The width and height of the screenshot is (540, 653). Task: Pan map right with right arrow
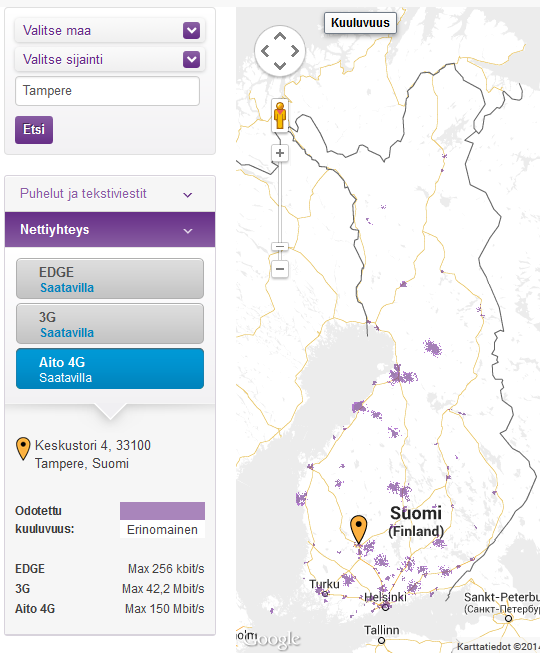(x=295, y=51)
